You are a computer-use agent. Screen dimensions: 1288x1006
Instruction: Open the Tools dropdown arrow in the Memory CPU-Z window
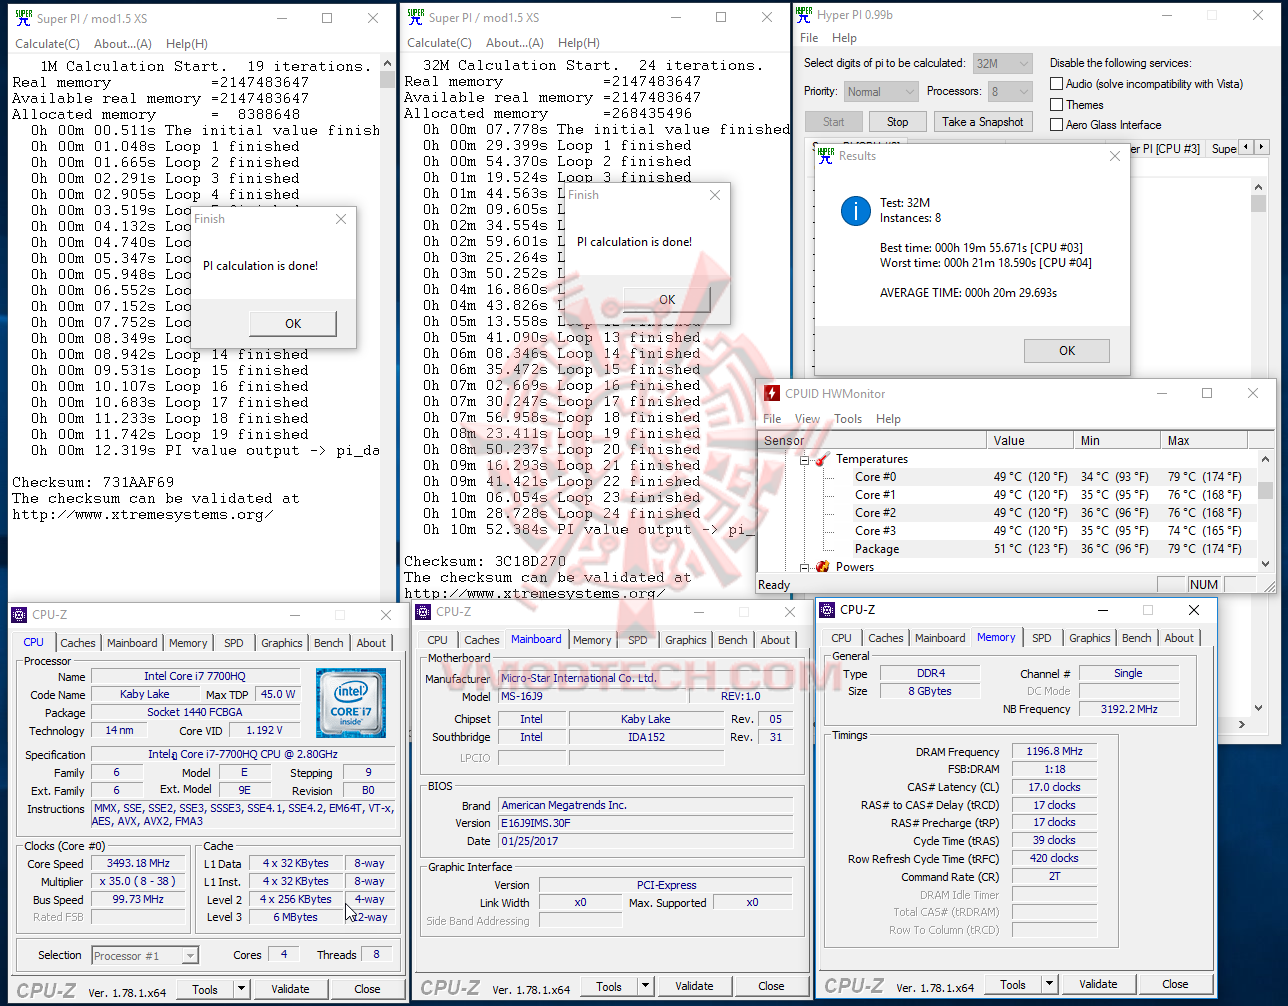(1049, 985)
